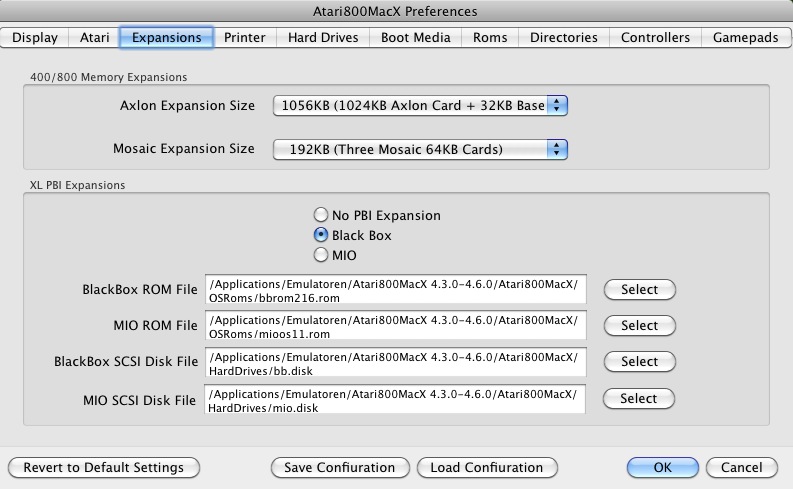Open the Hard Drives tab

tap(323, 37)
